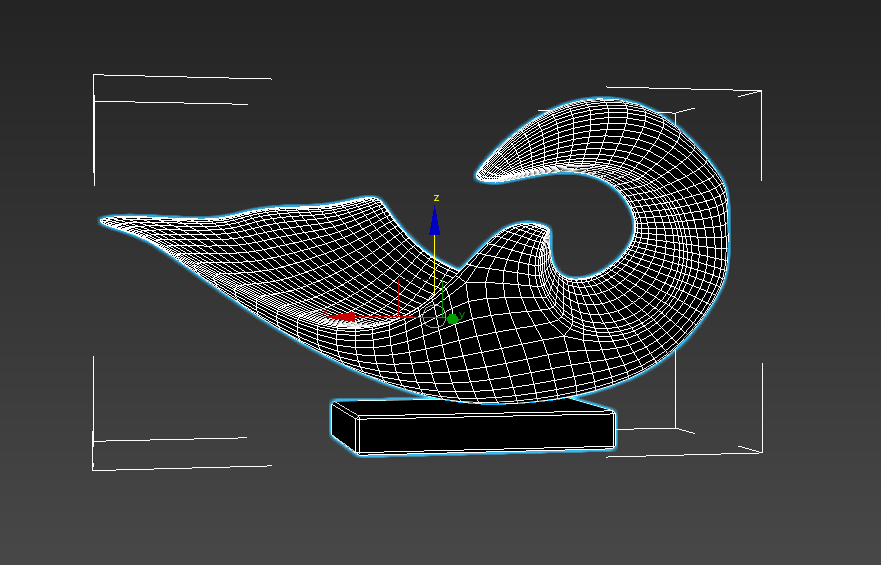Click the left end face of the base
Screen dimensions: 881x565
coord(344,427)
